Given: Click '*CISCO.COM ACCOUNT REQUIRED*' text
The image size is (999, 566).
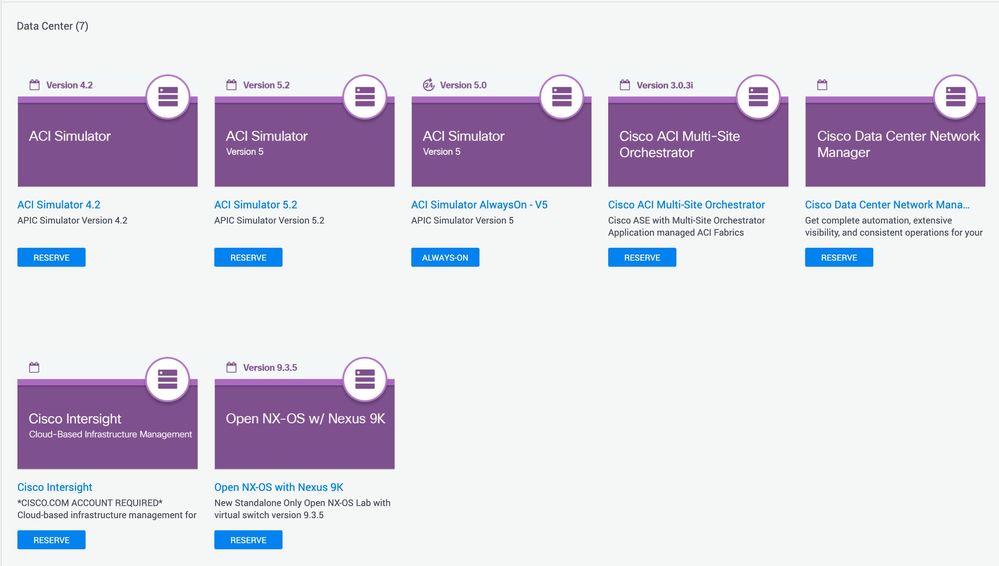Looking at the screenshot, I should pyautogui.click(x=90, y=503).
